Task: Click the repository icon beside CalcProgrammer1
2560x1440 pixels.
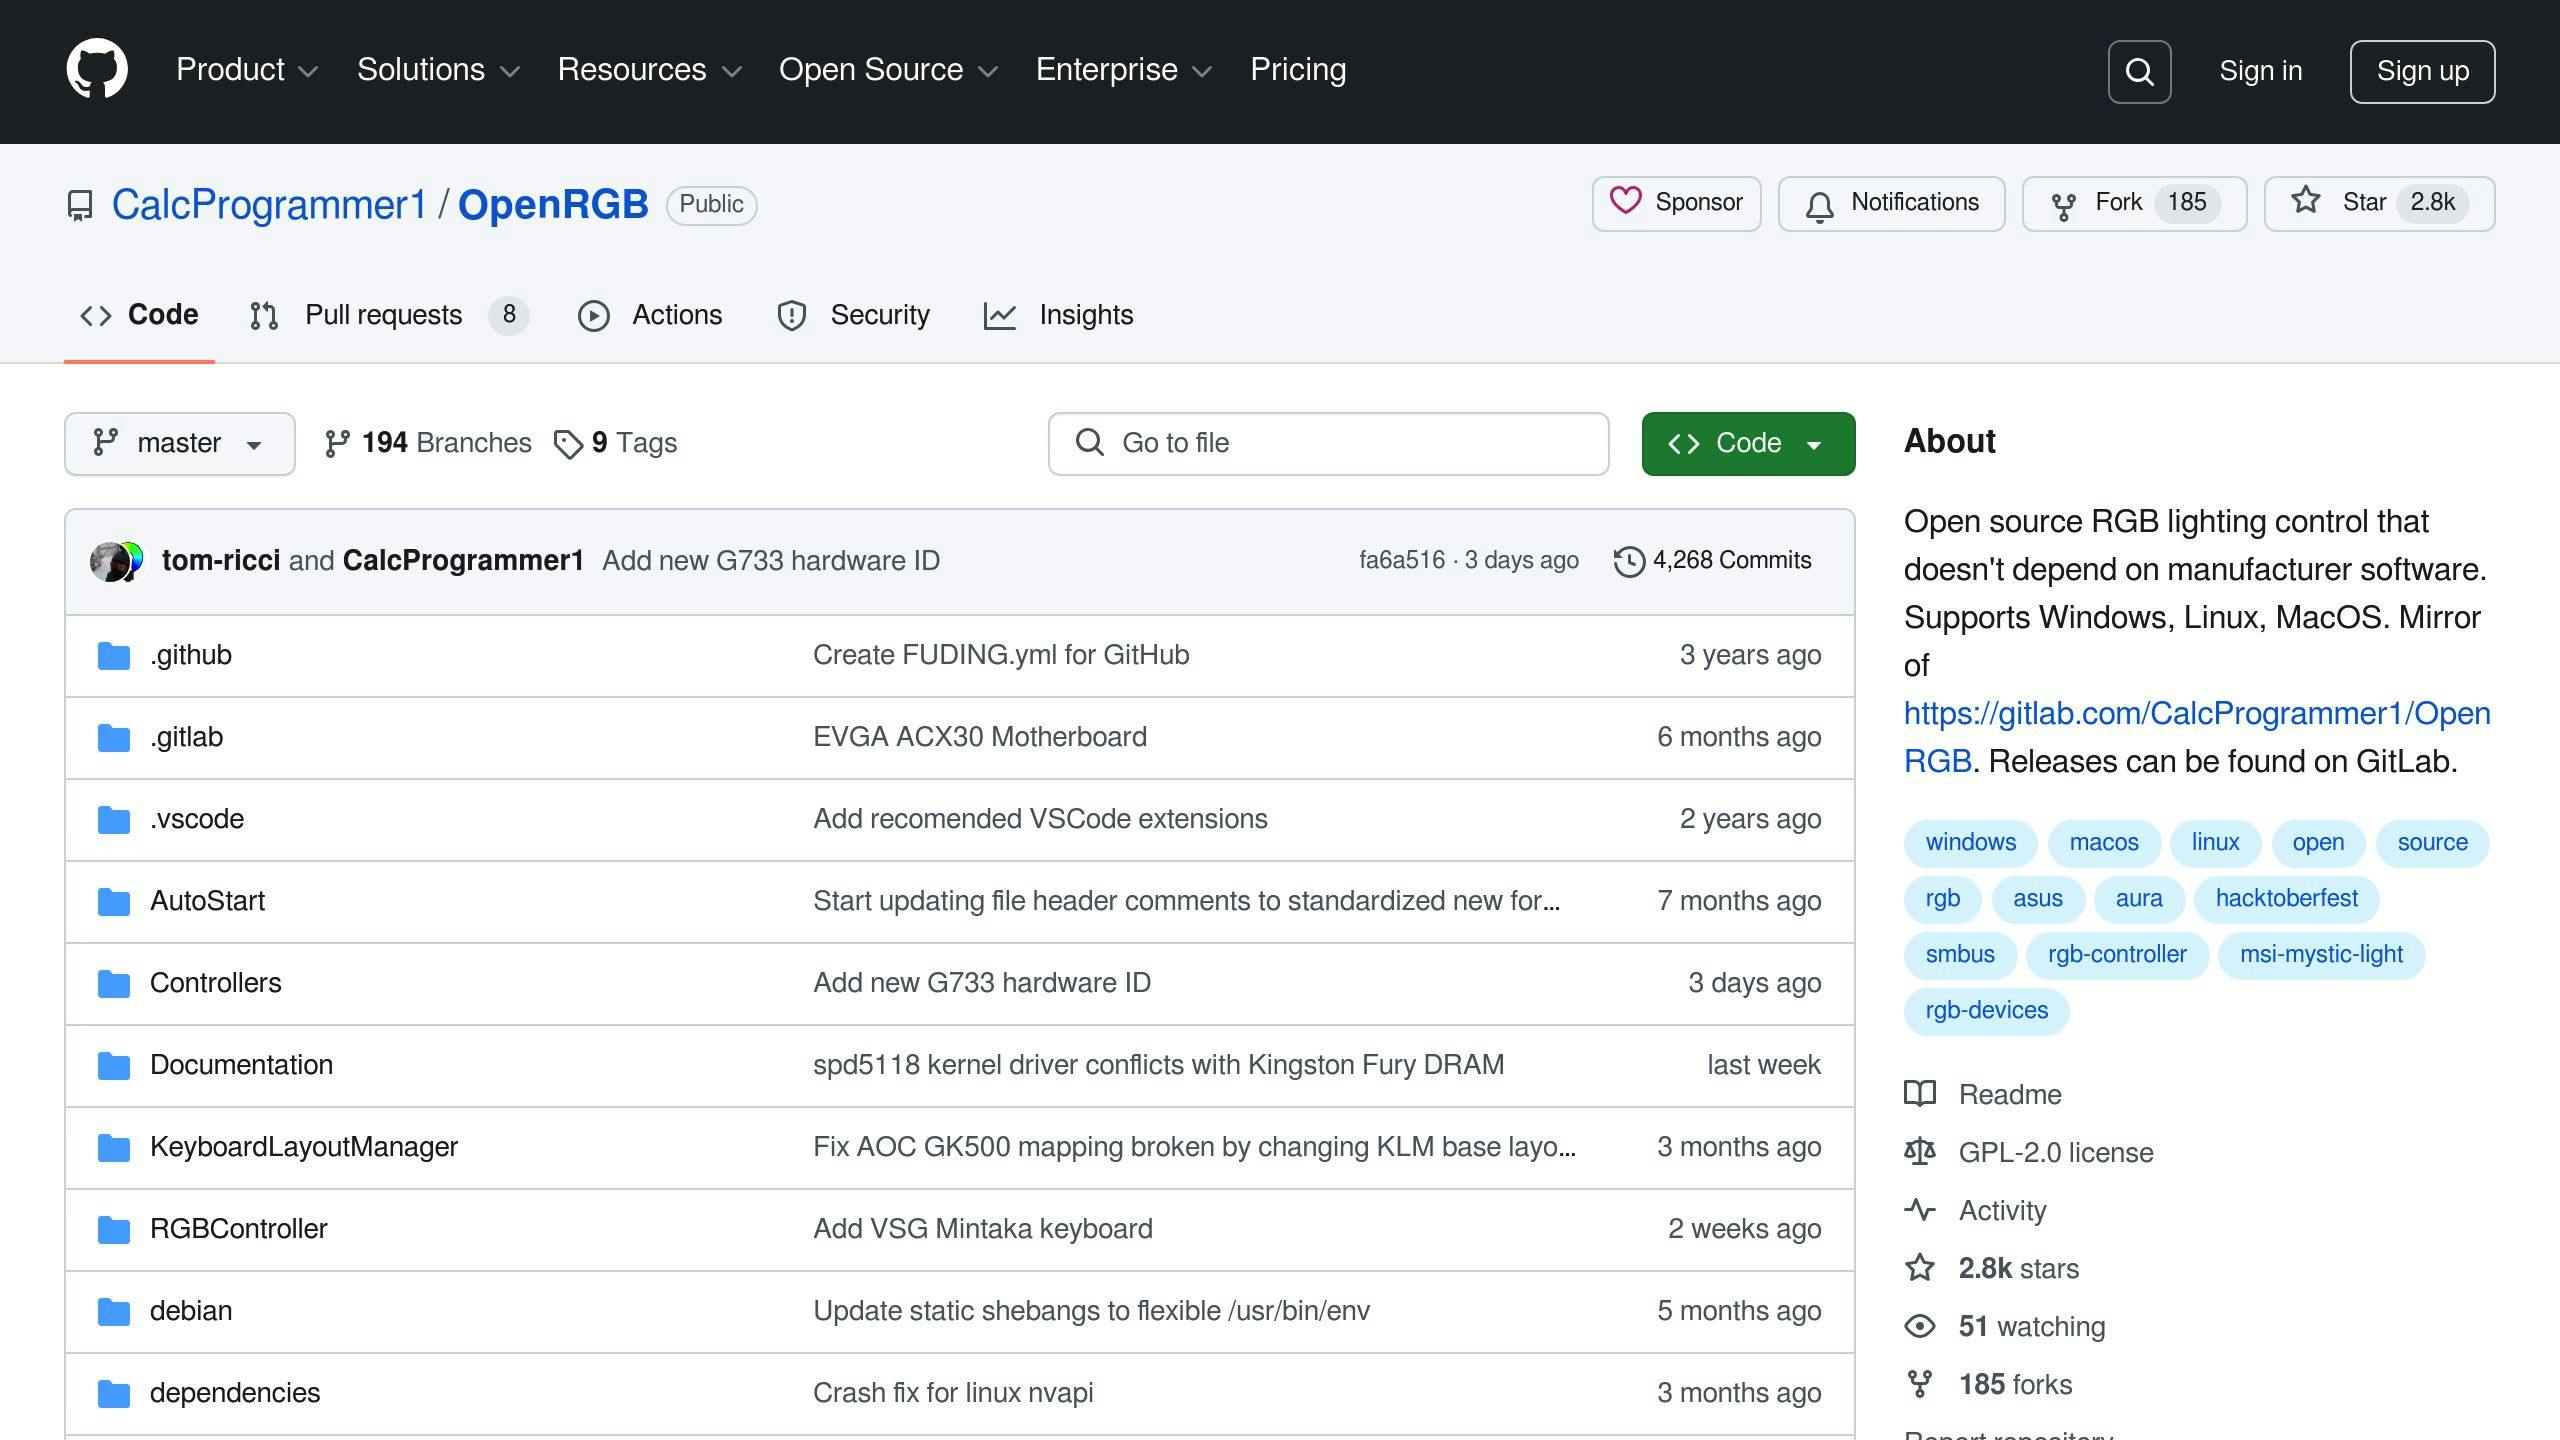Action: tap(80, 205)
